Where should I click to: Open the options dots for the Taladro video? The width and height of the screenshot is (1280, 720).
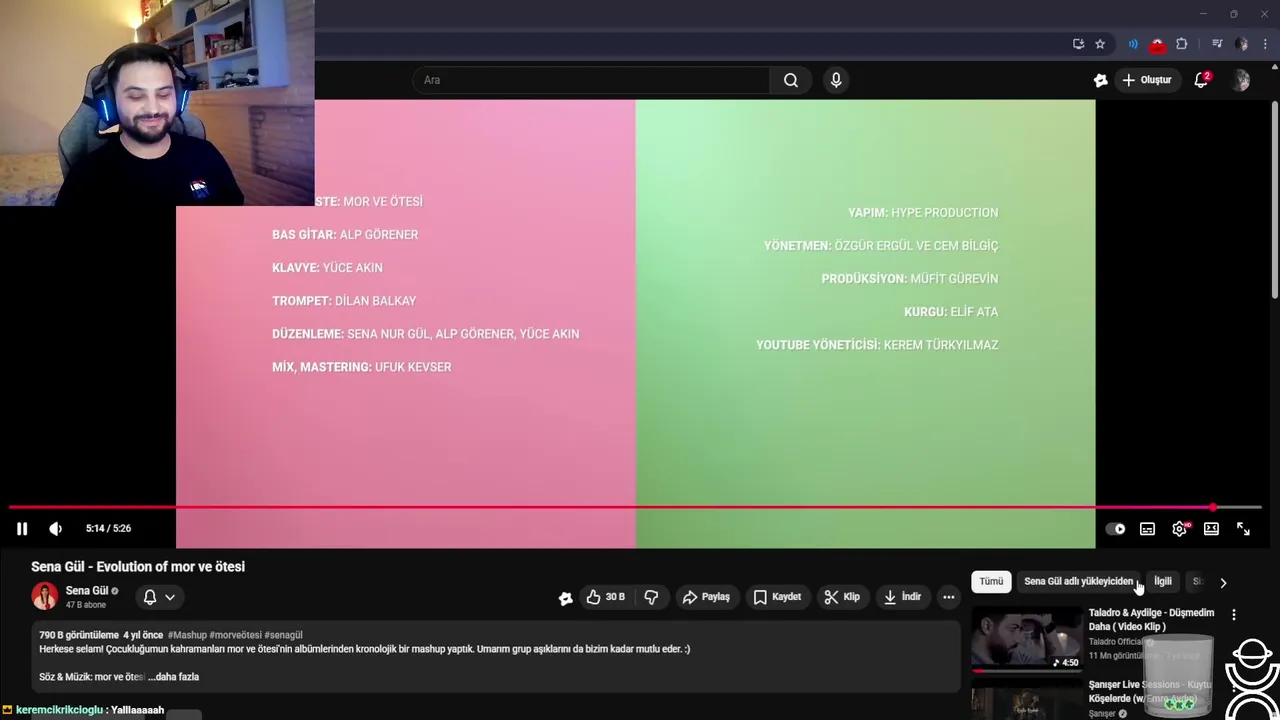[1234, 615]
